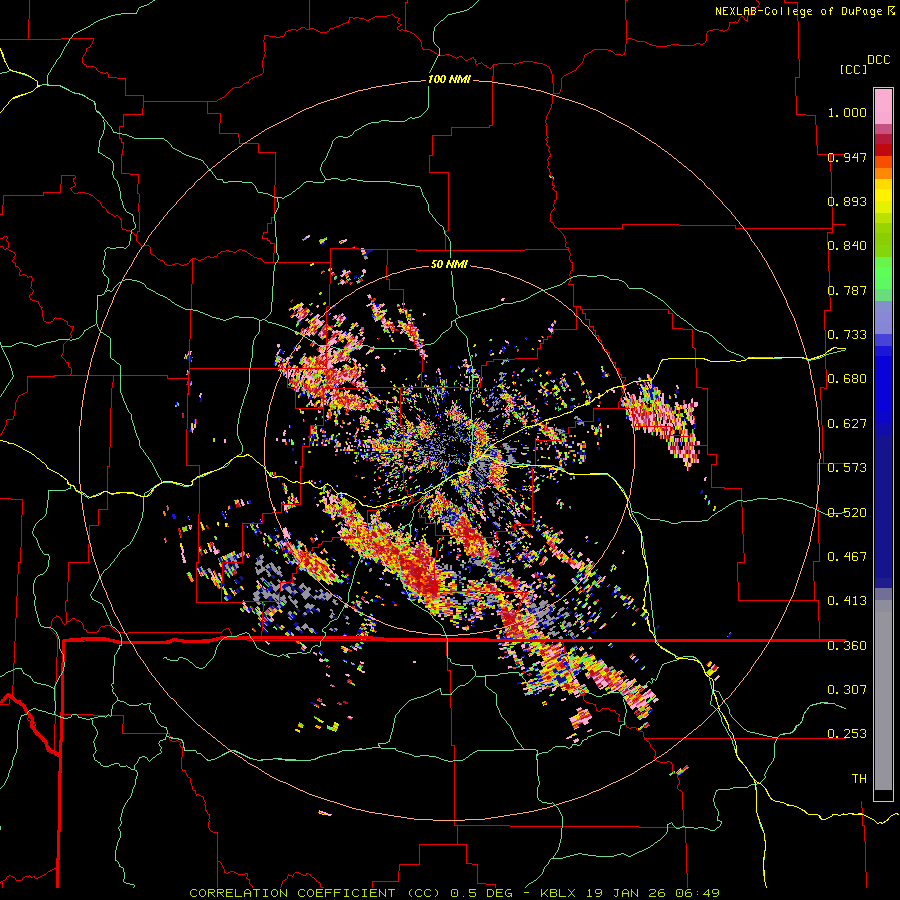Click the 0.893 legend value

tap(847, 201)
